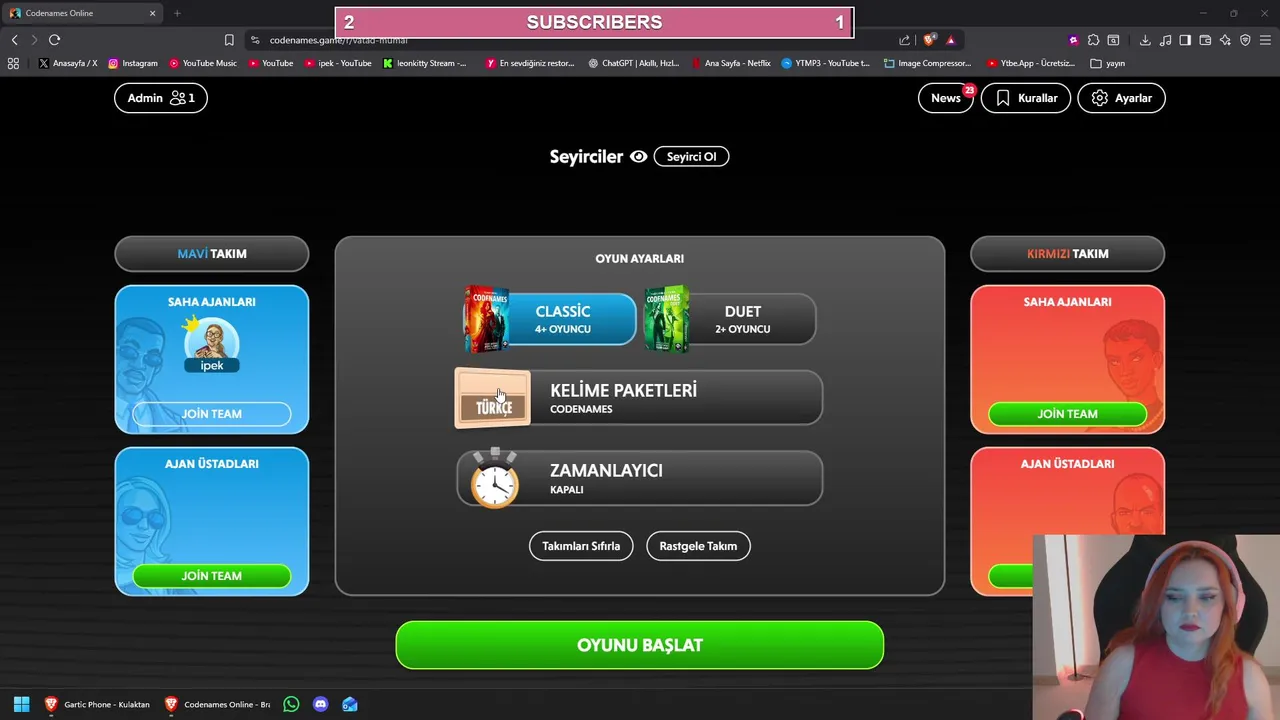Open the Ayarlar settings menu
This screenshot has height=720, width=1280.
pos(1121,98)
